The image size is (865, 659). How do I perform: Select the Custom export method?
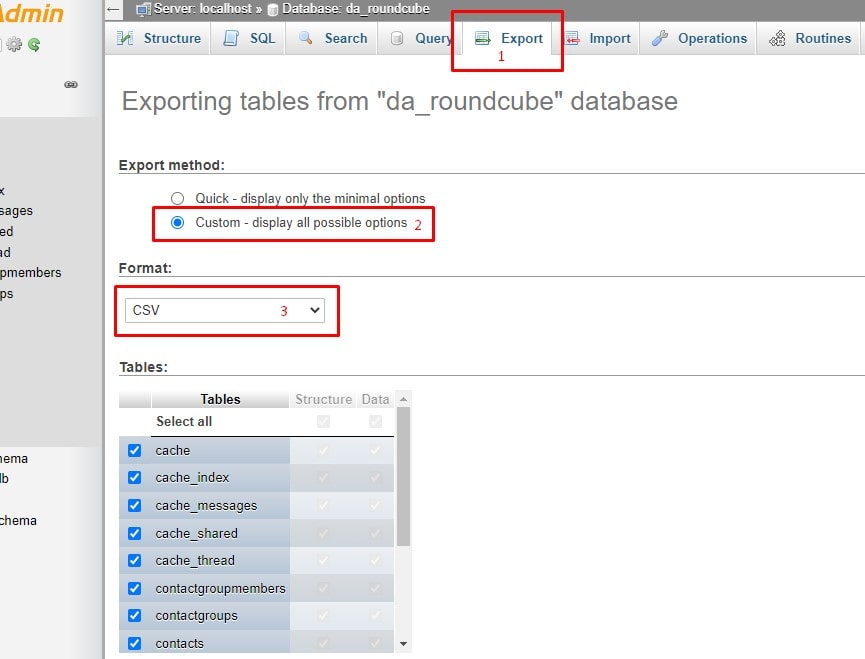point(177,223)
